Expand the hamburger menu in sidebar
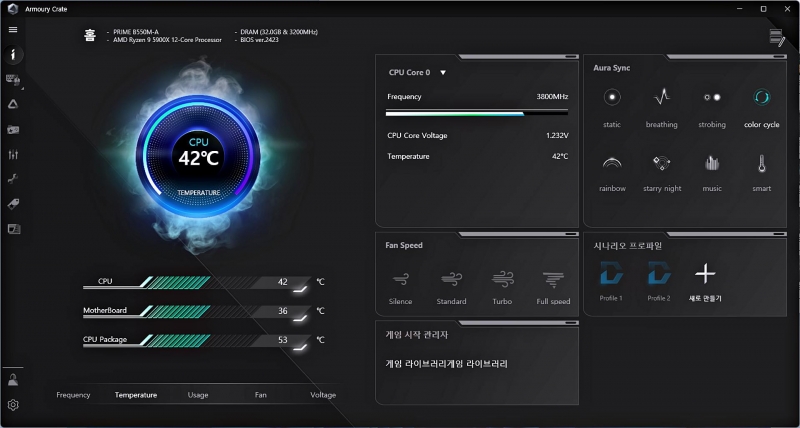The image size is (800, 428). coord(13,30)
